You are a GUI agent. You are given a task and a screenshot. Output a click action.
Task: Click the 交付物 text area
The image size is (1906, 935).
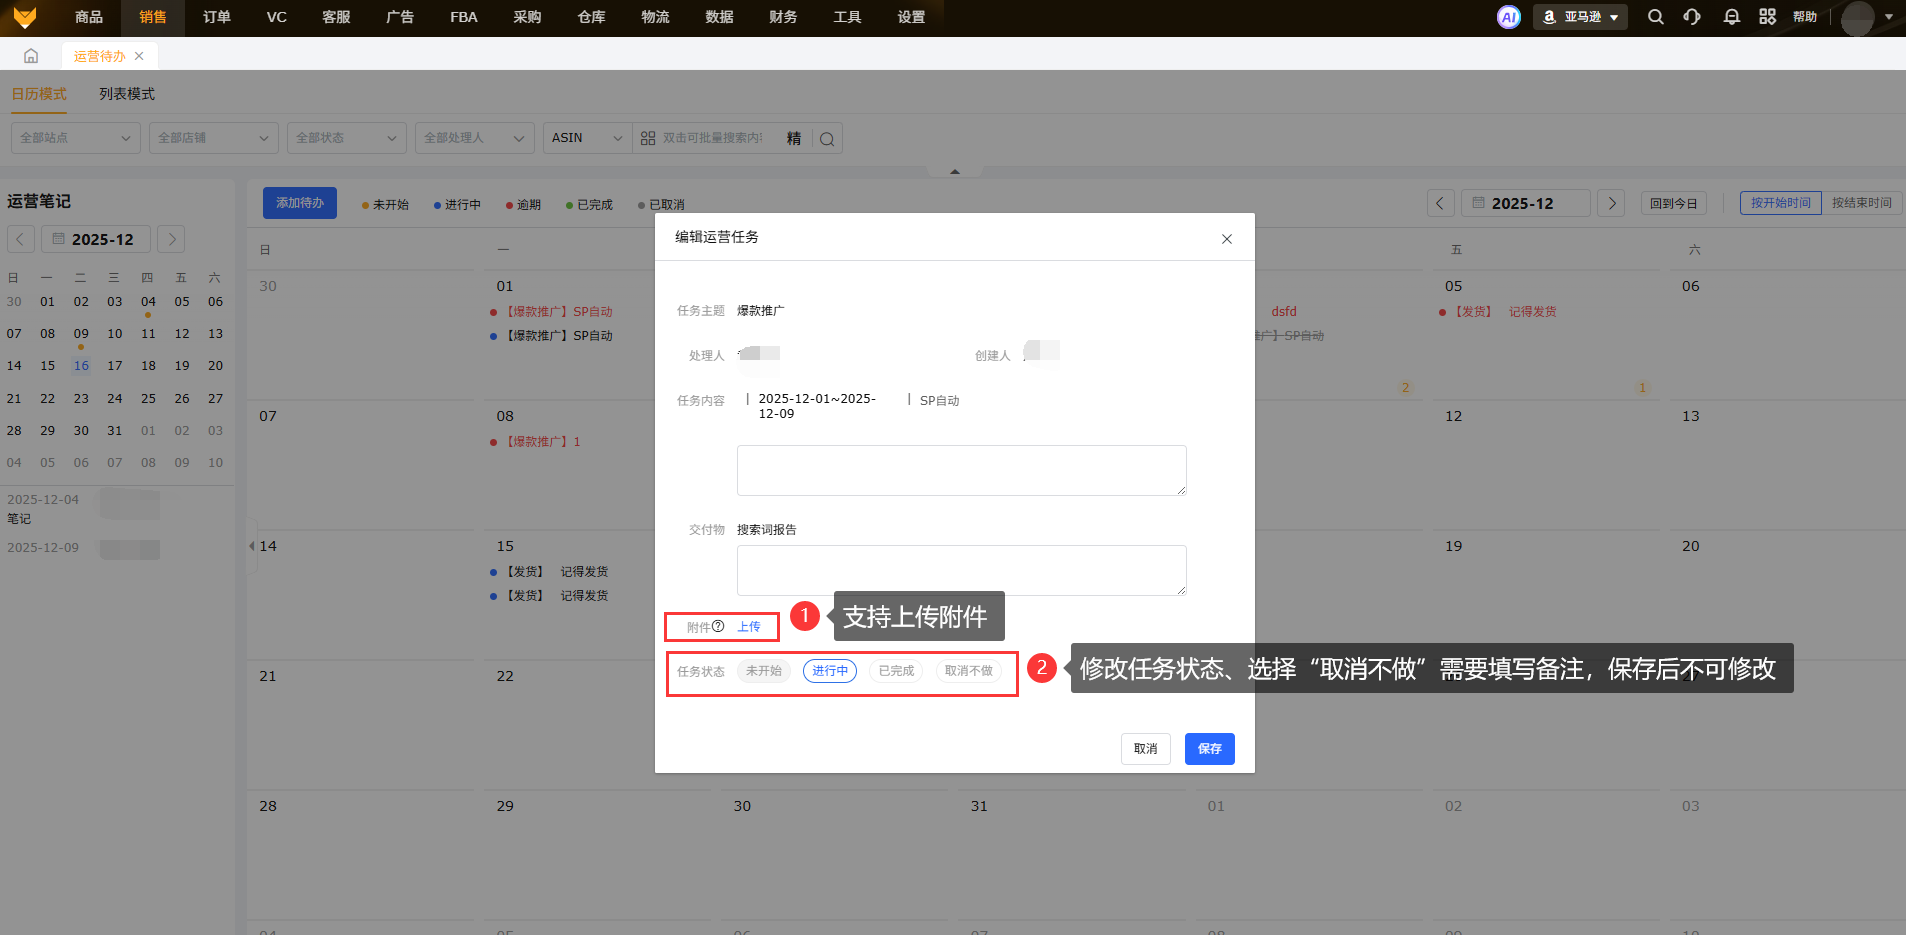[962, 570]
